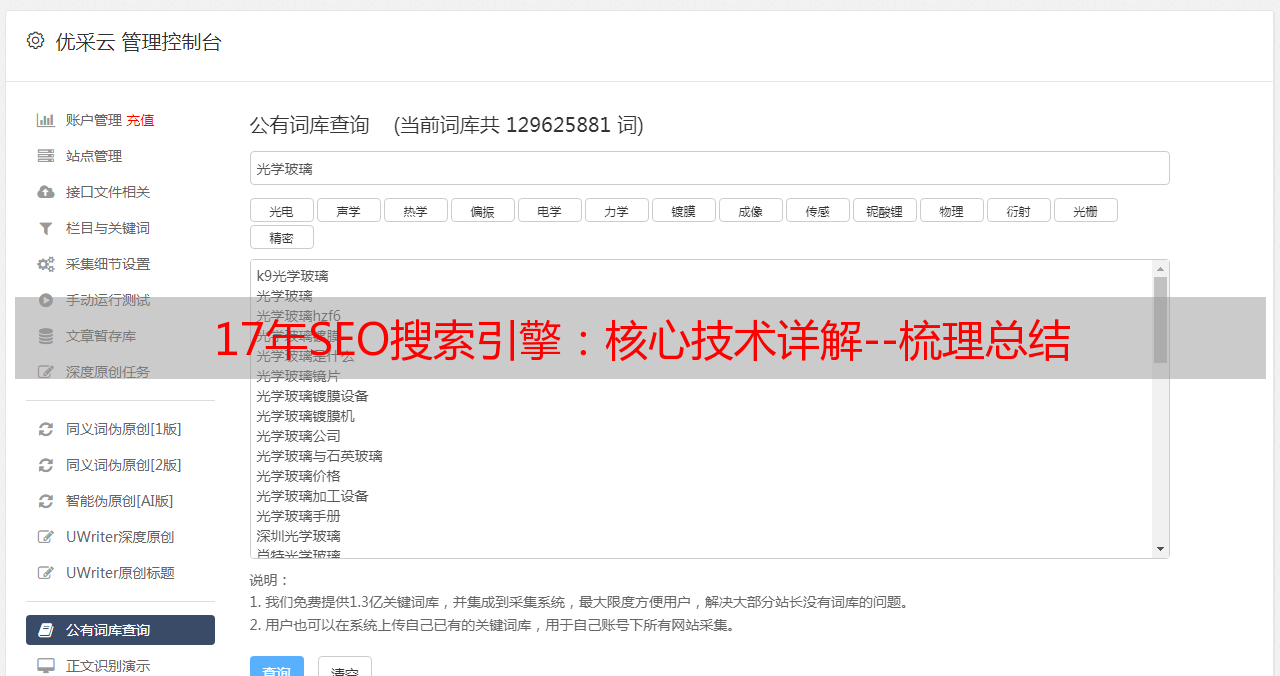This screenshot has width=1280, height=676.
Task: Click the edit icon for UWriter深度原创
Action: [46, 537]
